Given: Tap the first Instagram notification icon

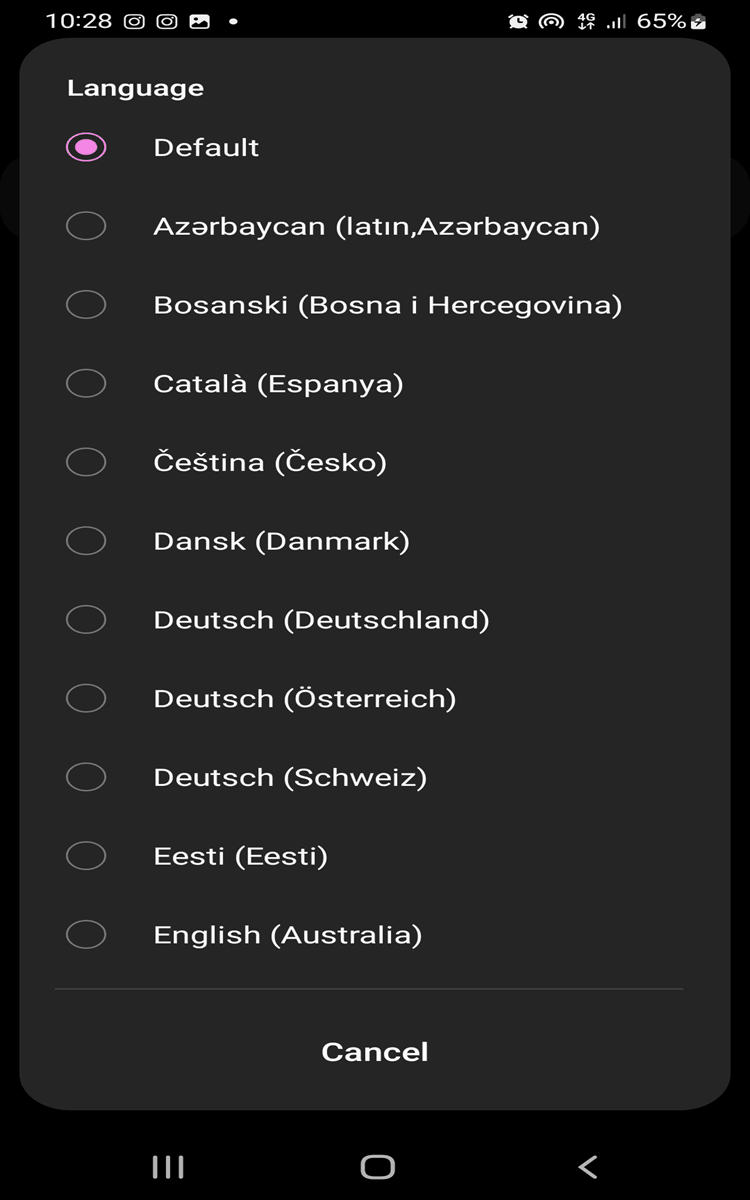Looking at the screenshot, I should [x=134, y=21].
